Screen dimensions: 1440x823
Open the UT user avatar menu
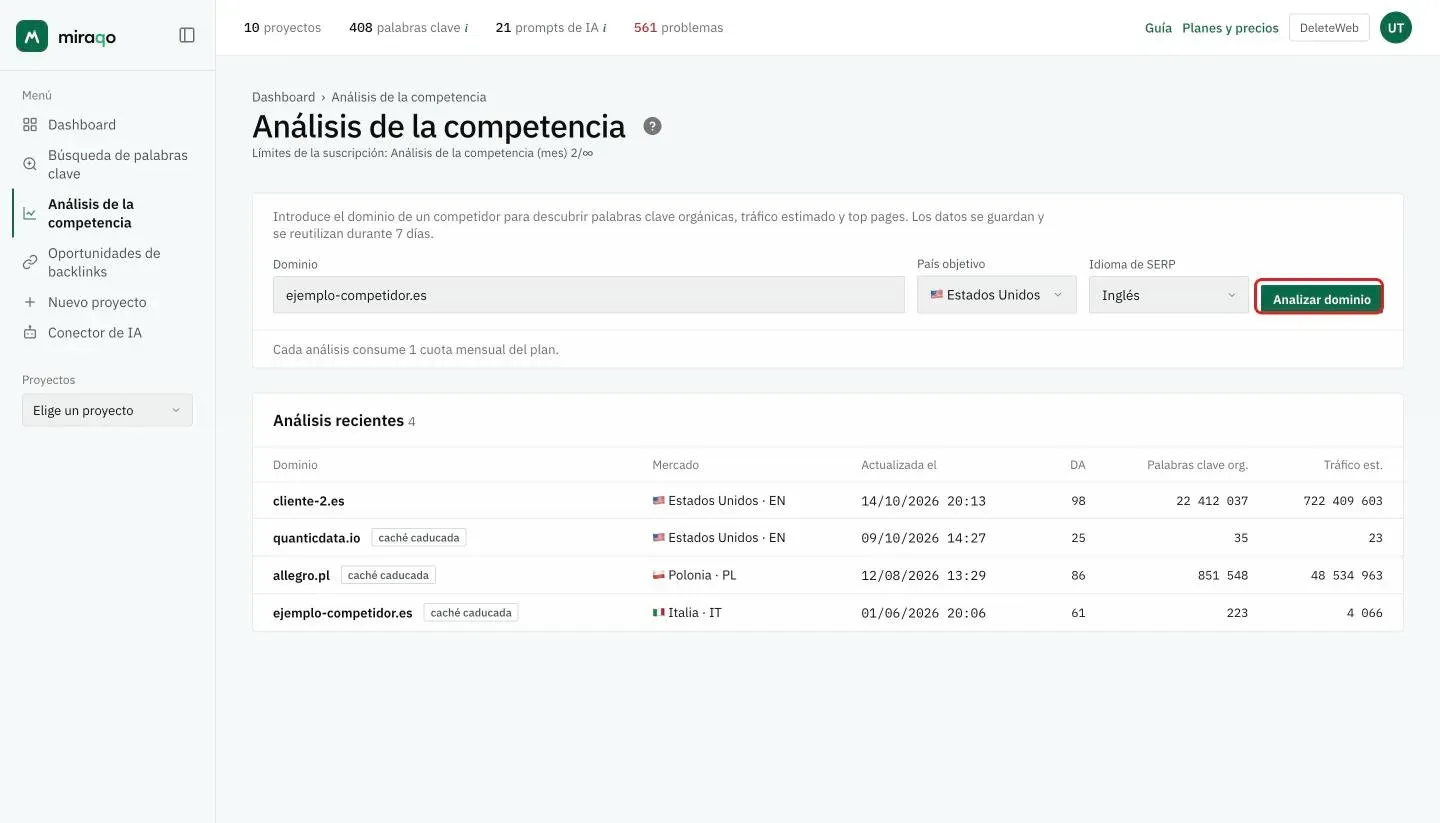point(1396,28)
